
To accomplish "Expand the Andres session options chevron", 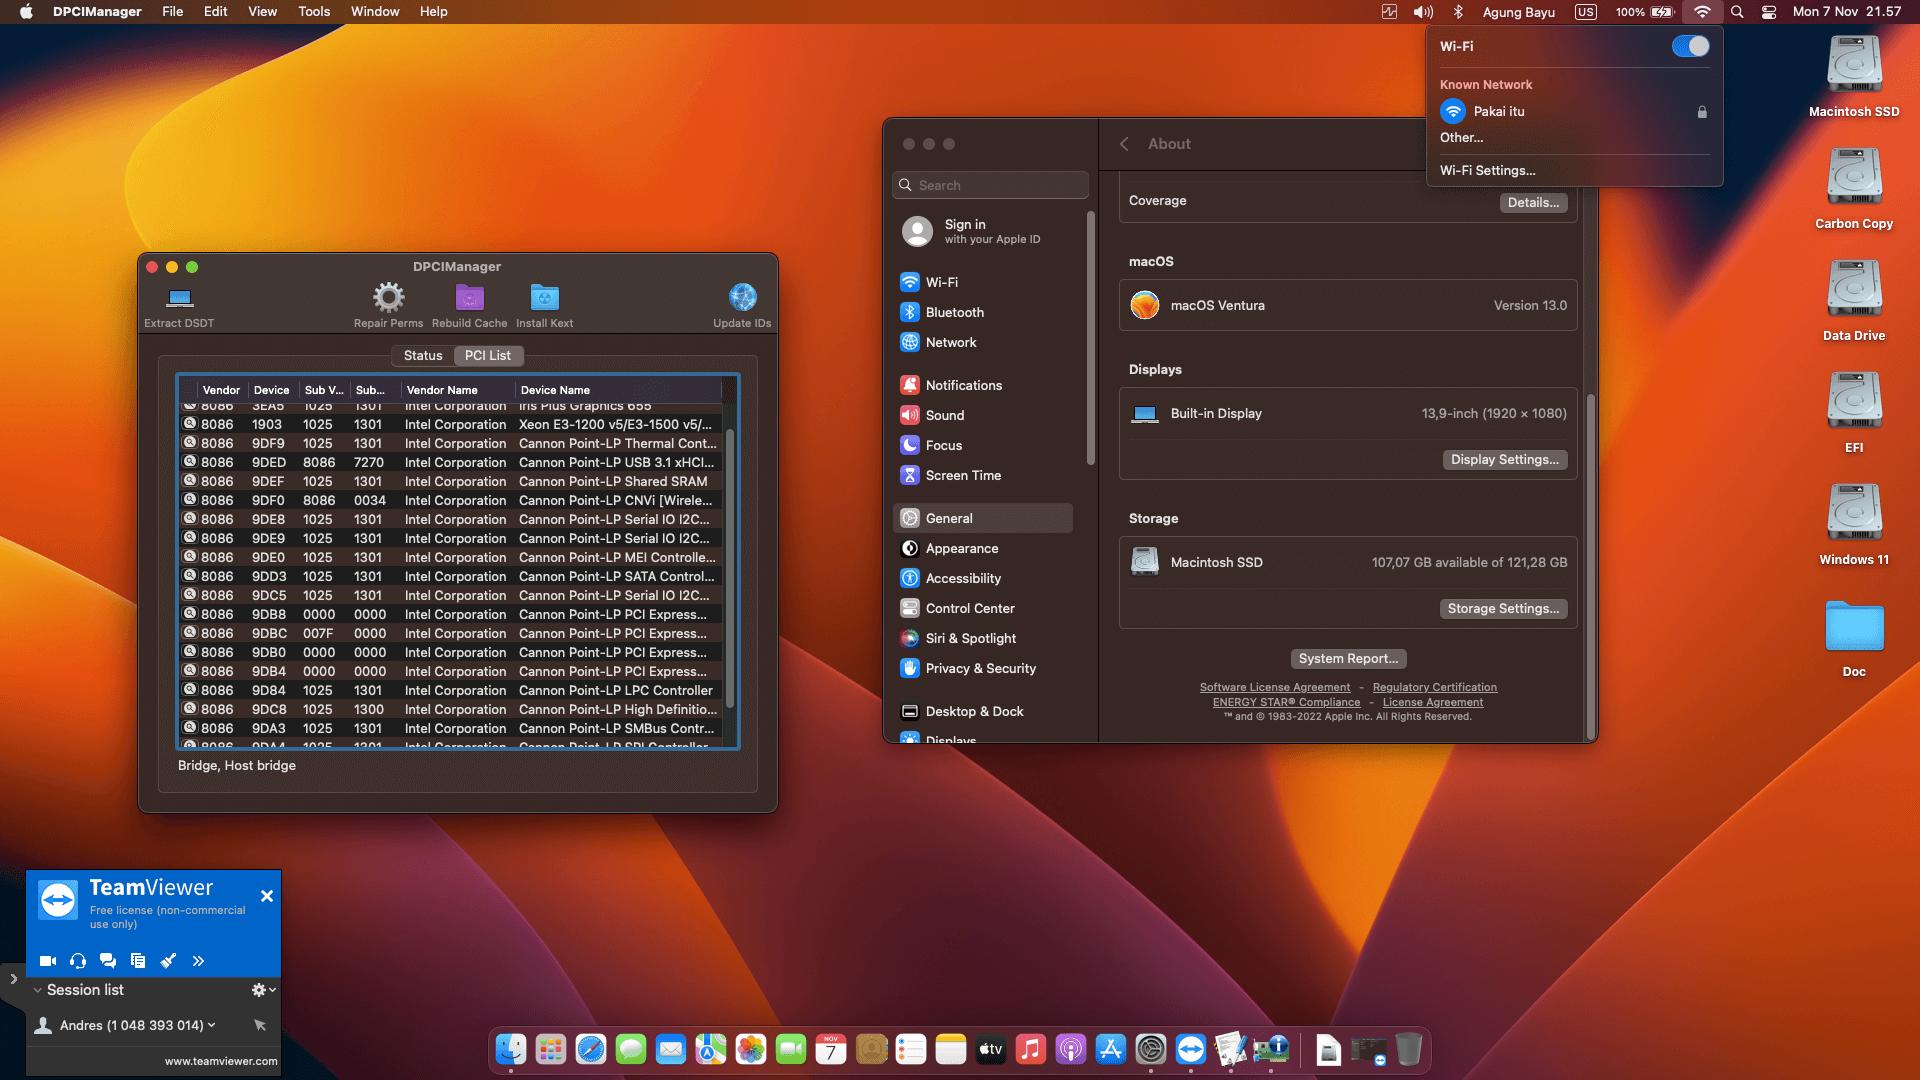I will tap(211, 1025).
